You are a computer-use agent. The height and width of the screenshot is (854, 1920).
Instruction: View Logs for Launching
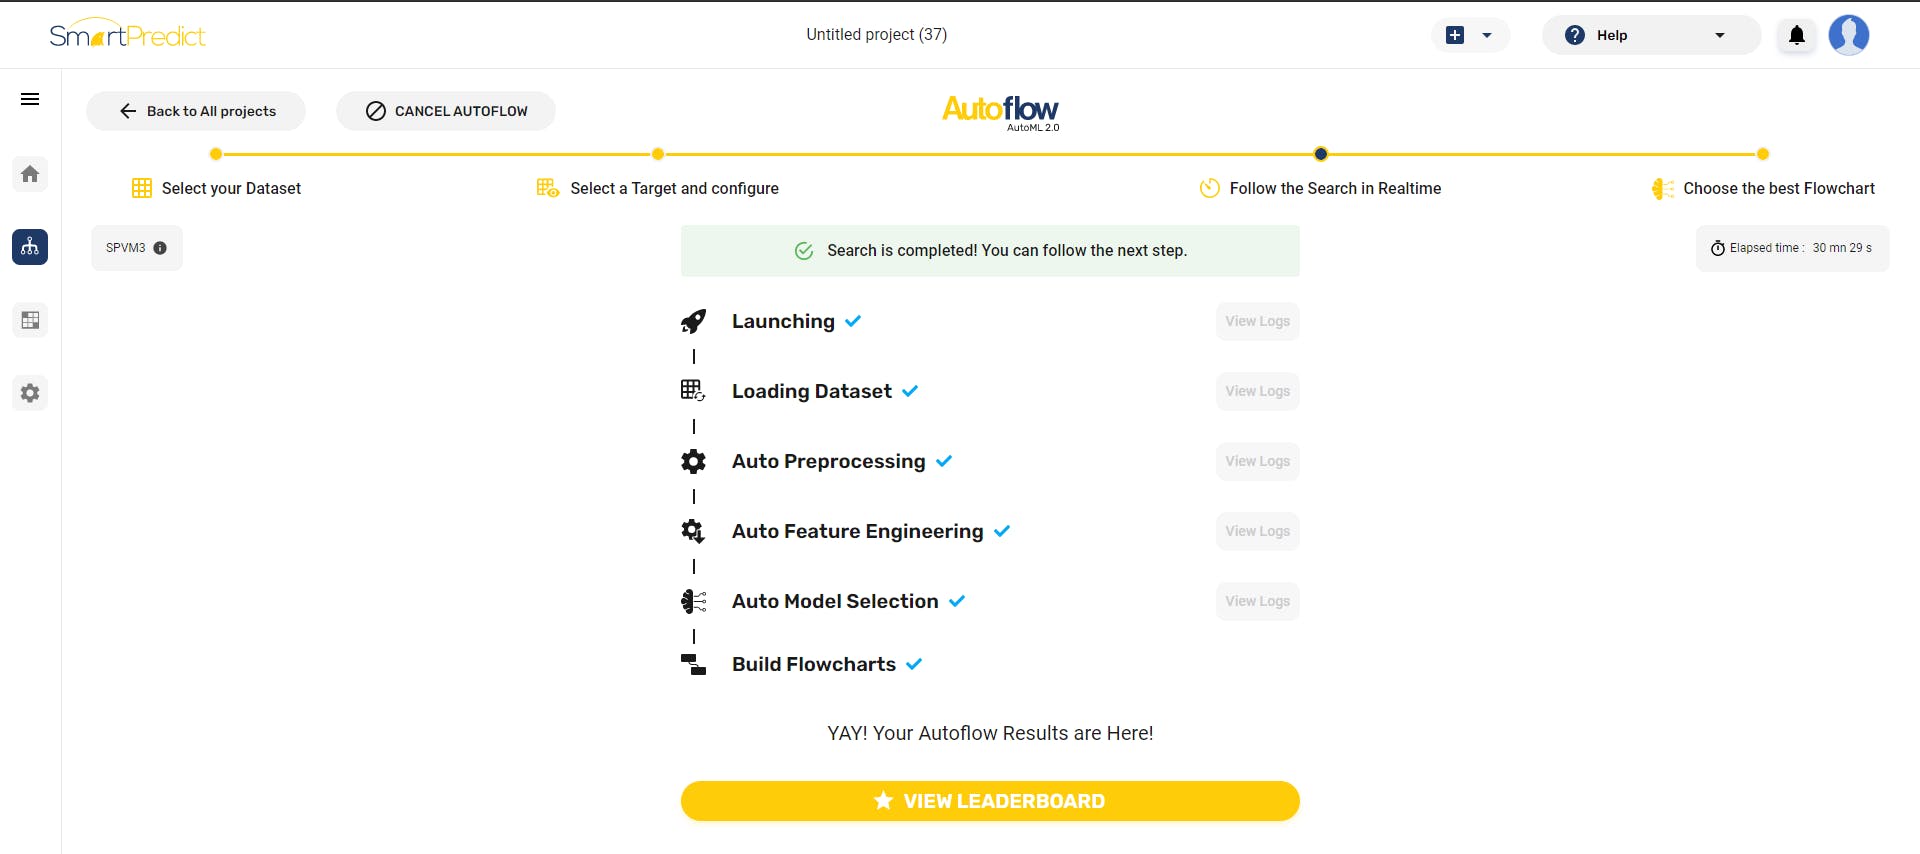[1258, 321]
